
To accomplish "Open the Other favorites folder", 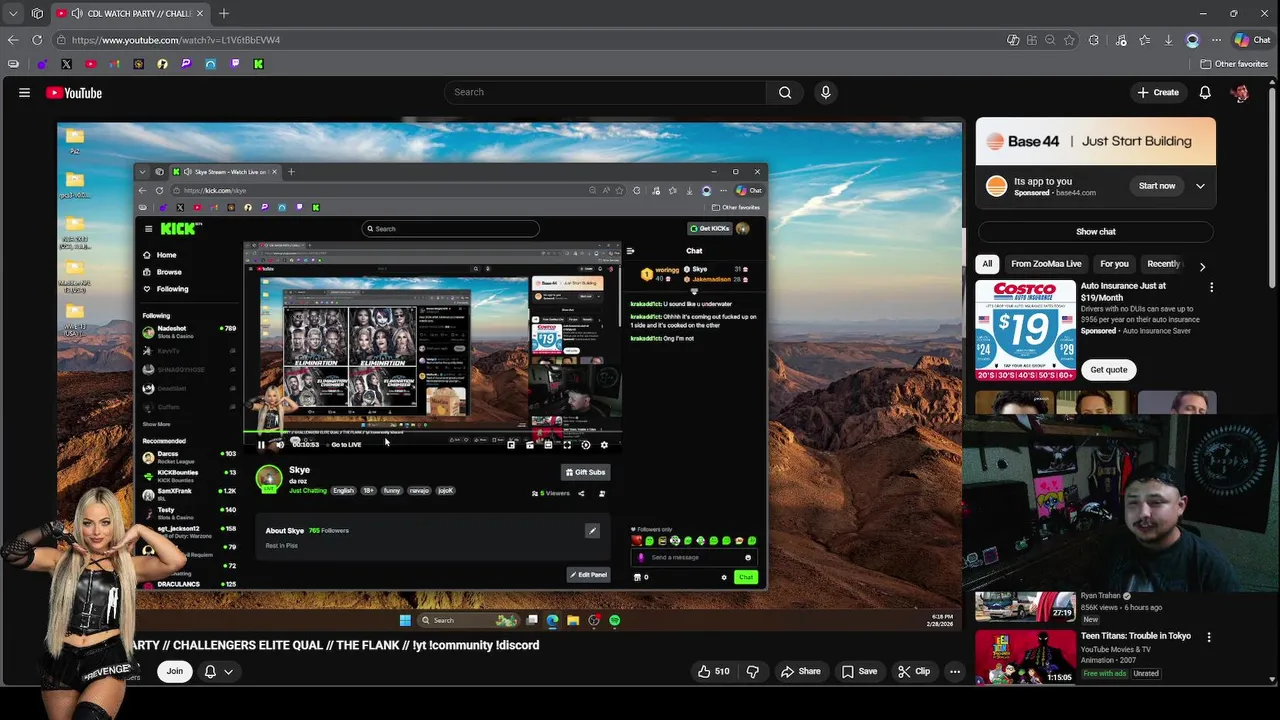I will (1234, 64).
